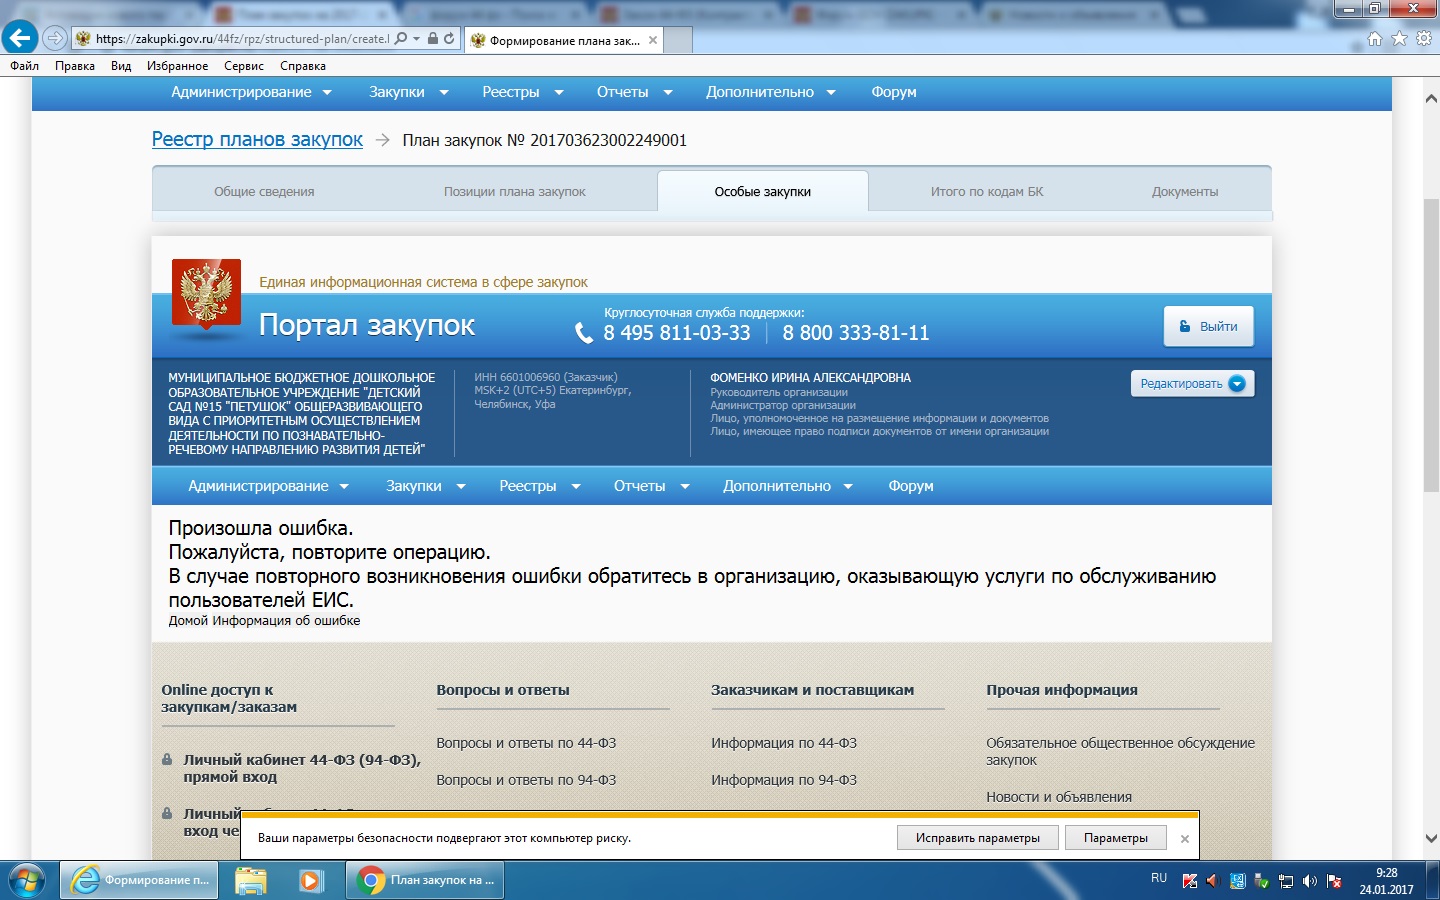This screenshot has width=1440, height=900.
Task: Expand Дополнительно menu in inner navigation bar
Action: [x=787, y=486]
